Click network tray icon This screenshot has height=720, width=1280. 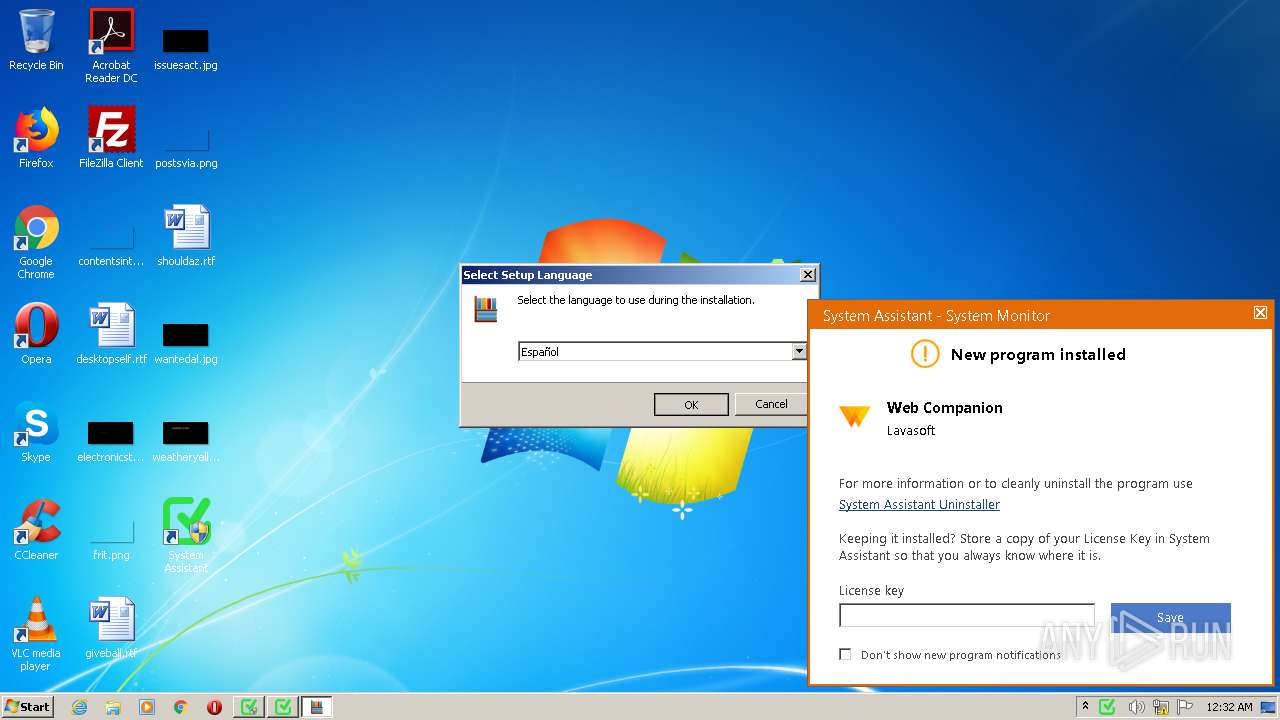[1161, 707]
